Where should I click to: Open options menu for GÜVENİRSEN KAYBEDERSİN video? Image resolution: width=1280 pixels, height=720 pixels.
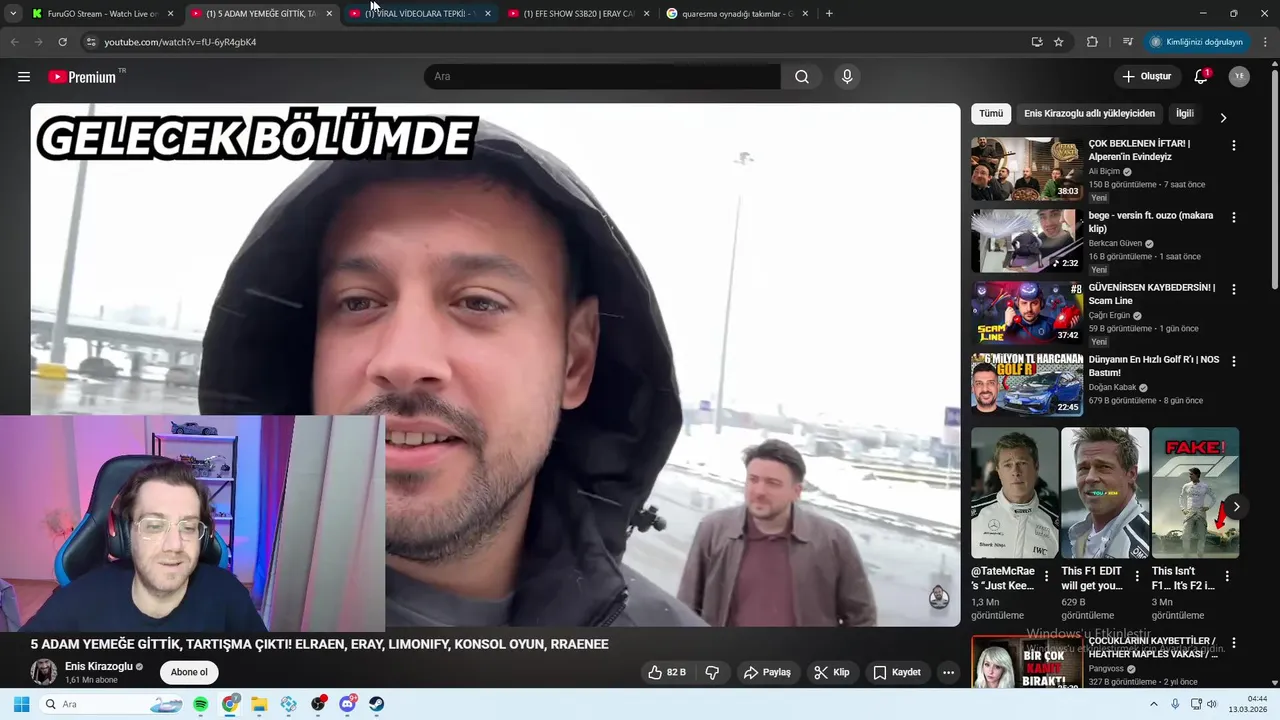coord(1233,289)
